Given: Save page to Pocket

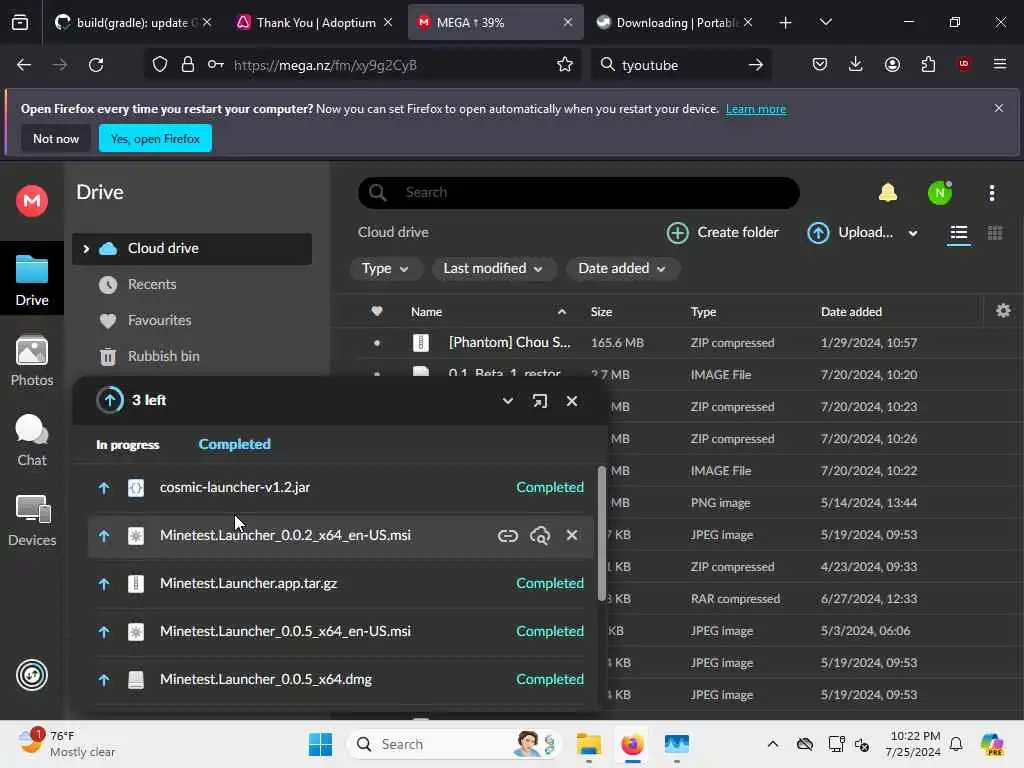Looking at the screenshot, I should pyautogui.click(x=820, y=64).
